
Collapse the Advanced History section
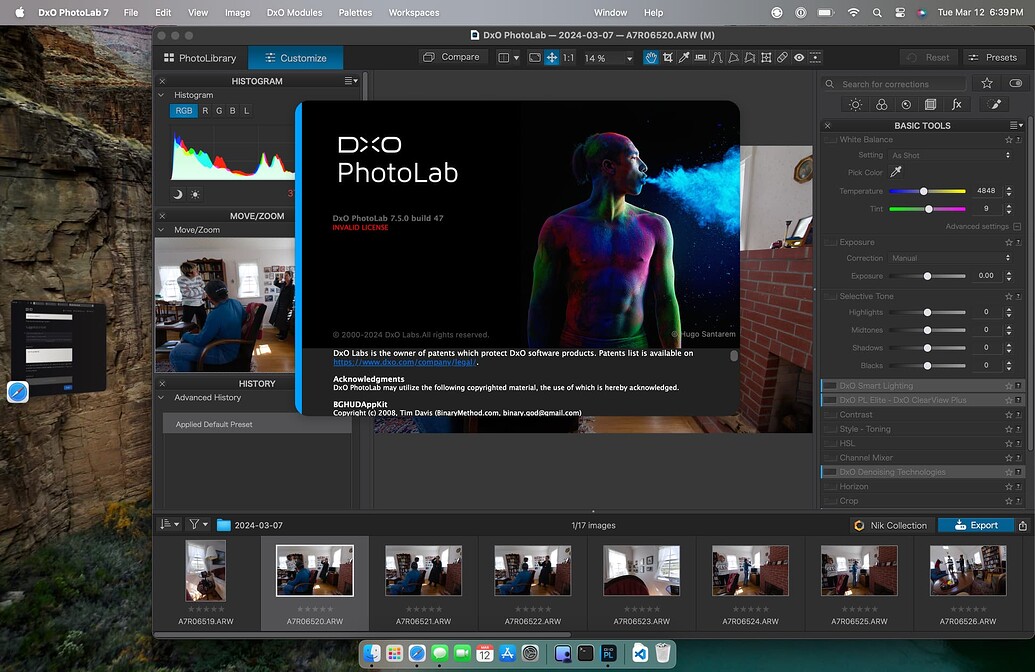click(161, 398)
